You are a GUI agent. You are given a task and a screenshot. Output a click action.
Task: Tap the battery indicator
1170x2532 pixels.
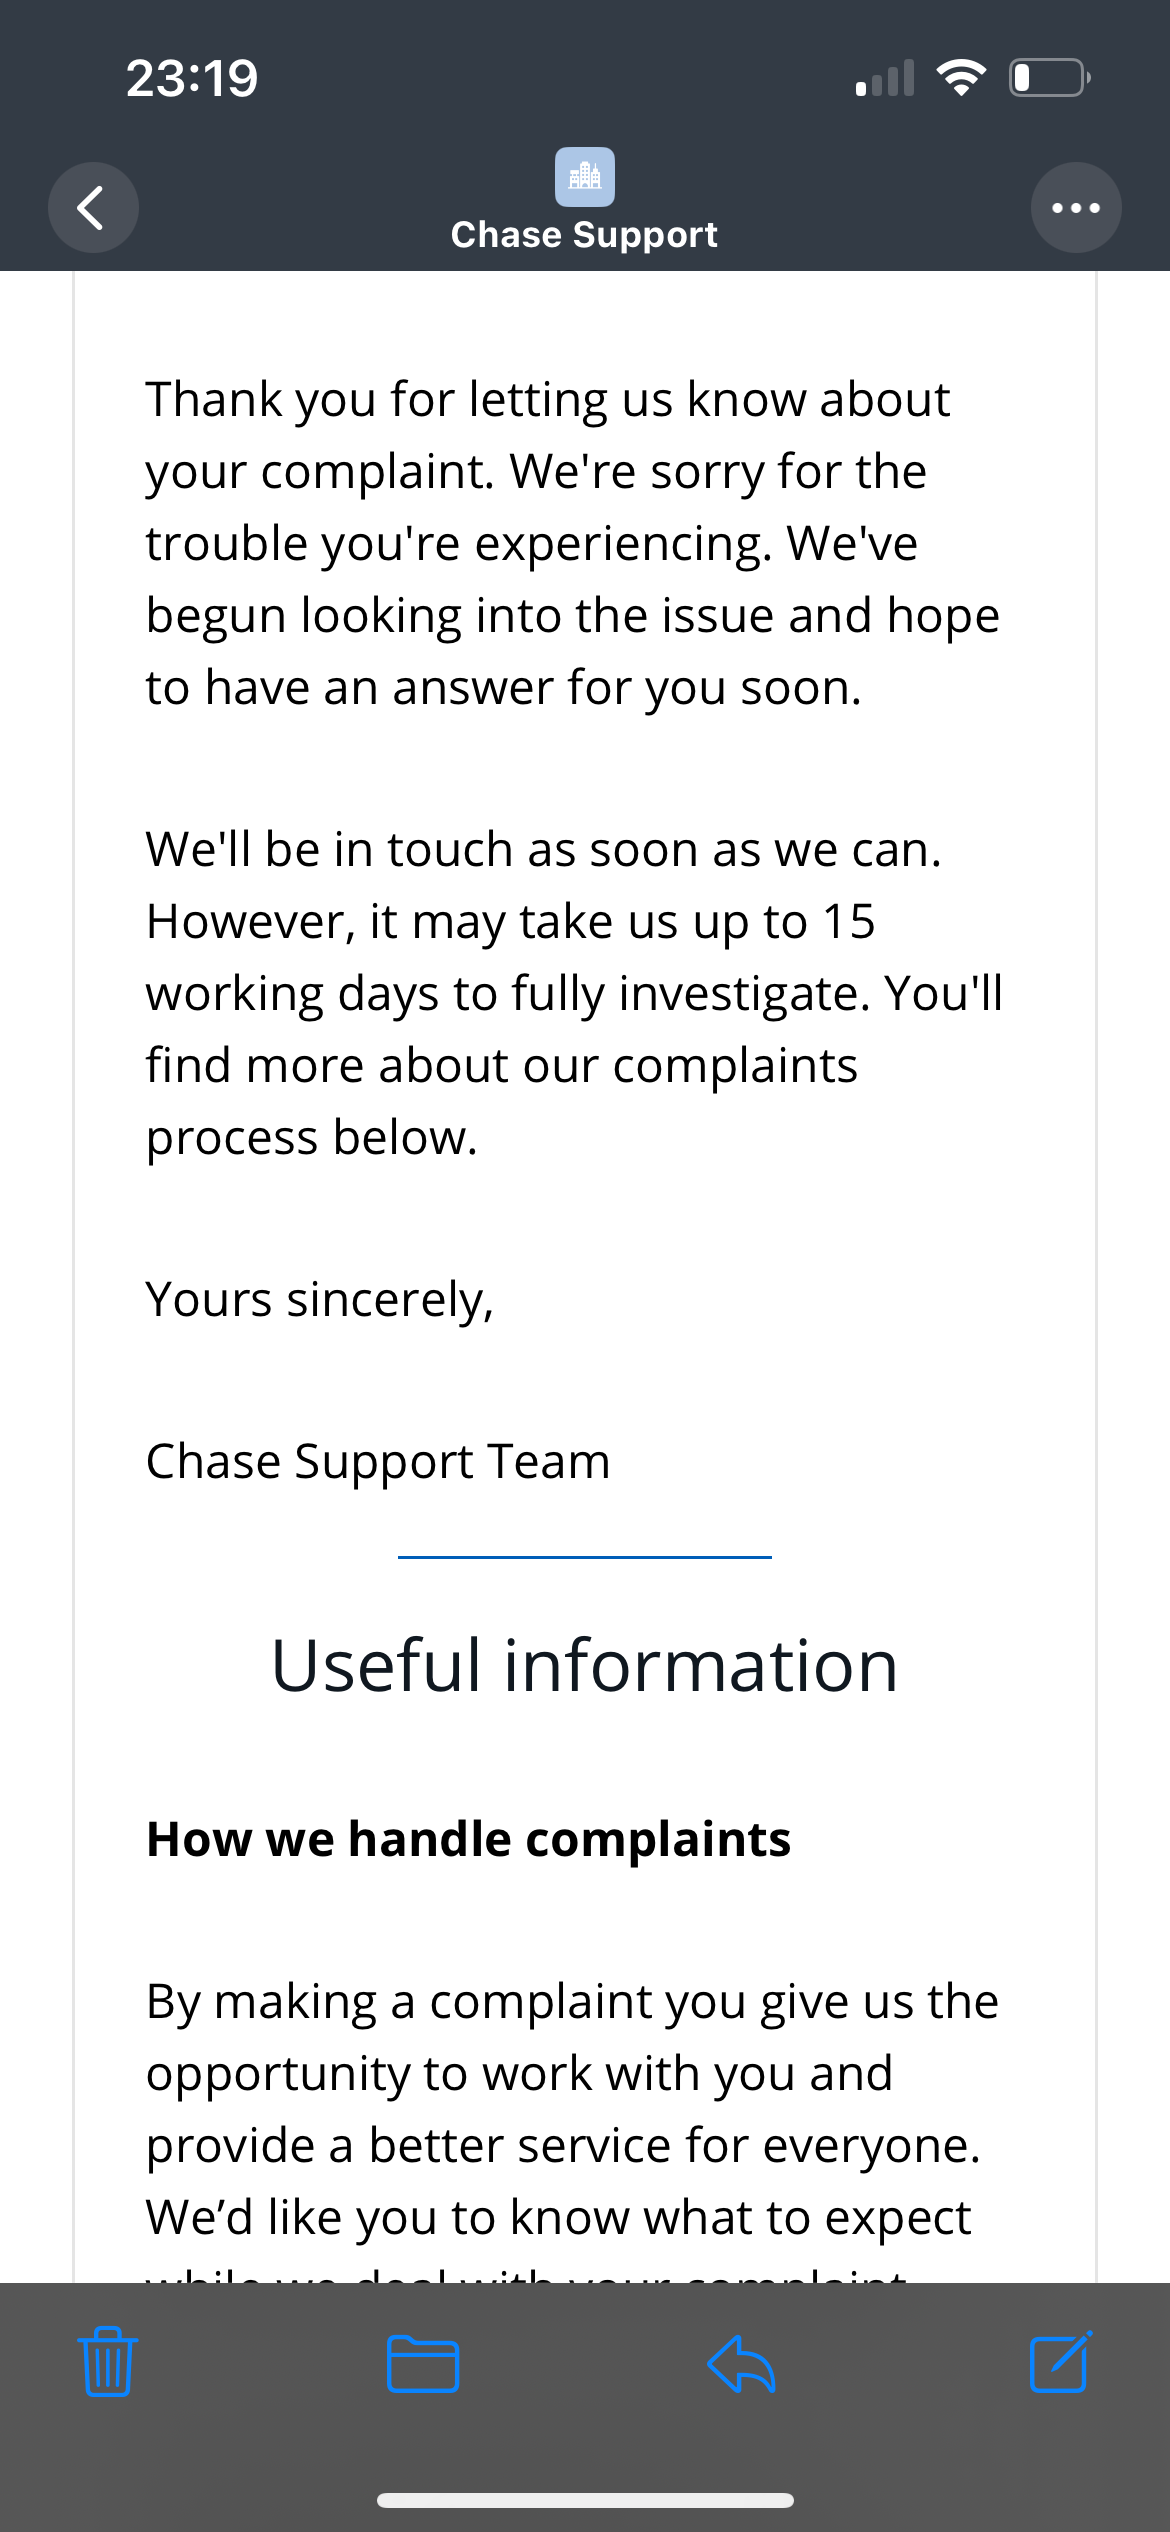pyautogui.click(x=1049, y=77)
